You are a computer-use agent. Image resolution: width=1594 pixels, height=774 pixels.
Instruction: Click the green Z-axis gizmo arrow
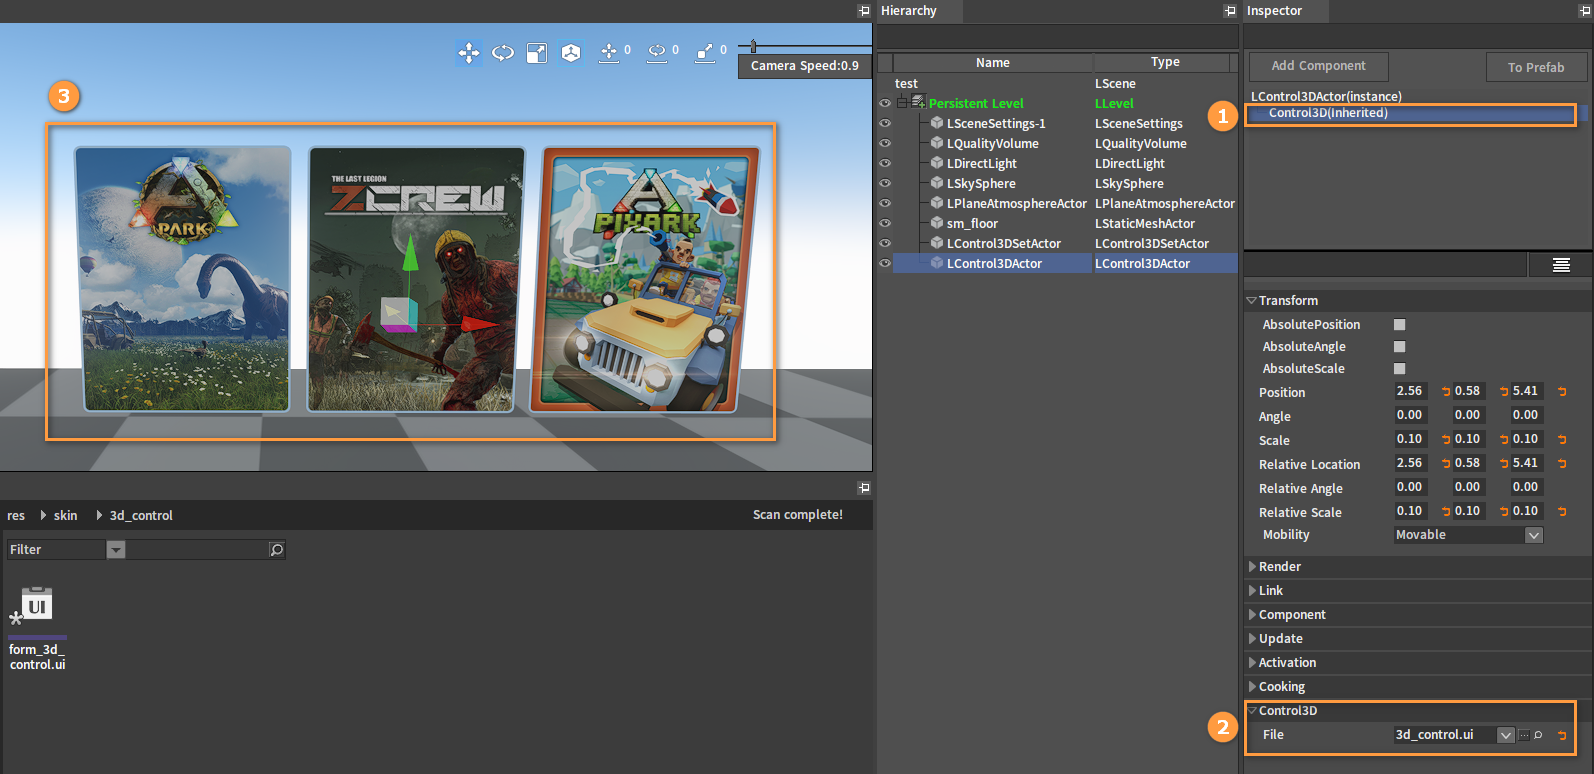point(410,253)
